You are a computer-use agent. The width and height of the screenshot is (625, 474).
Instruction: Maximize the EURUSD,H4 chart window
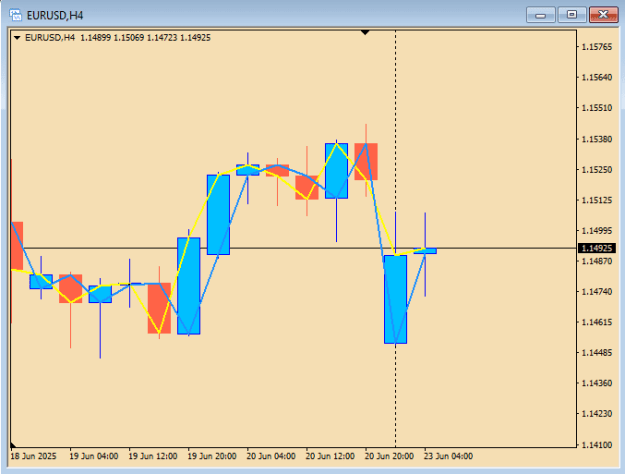click(x=572, y=15)
